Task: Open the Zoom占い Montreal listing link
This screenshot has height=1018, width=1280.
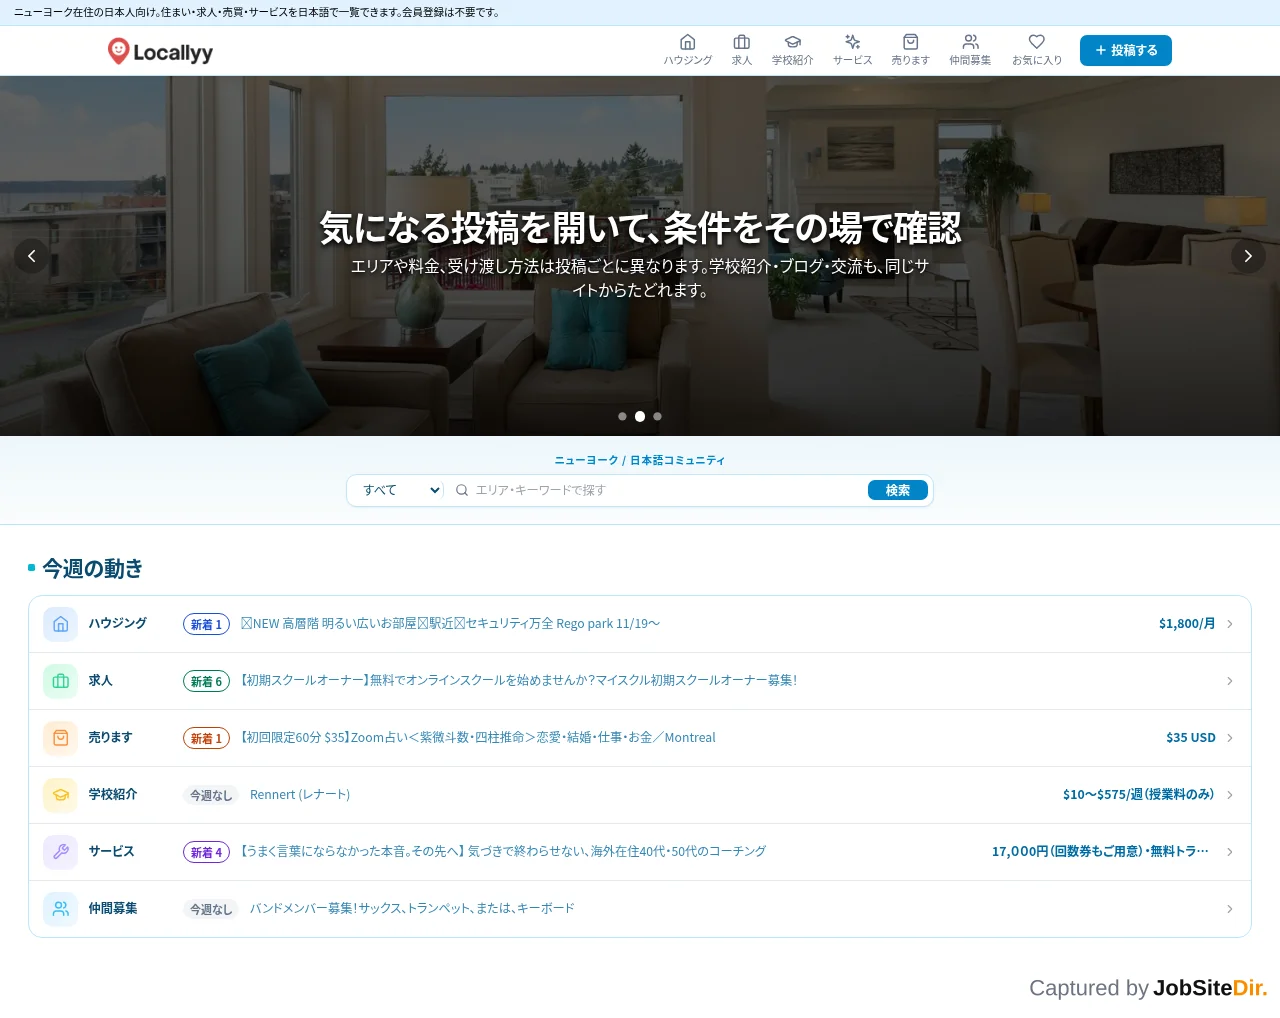Action: coord(478,738)
